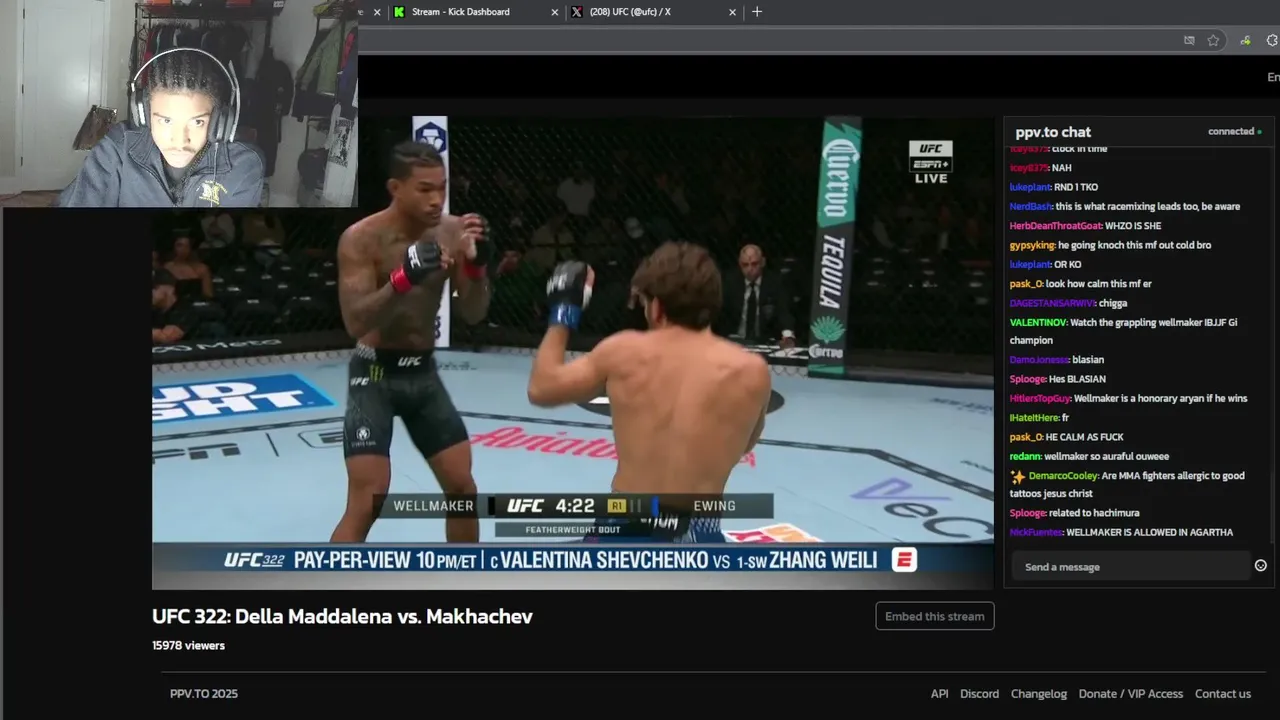
Task: Click EWING name on fight scoreboard
Action: (714, 506)
